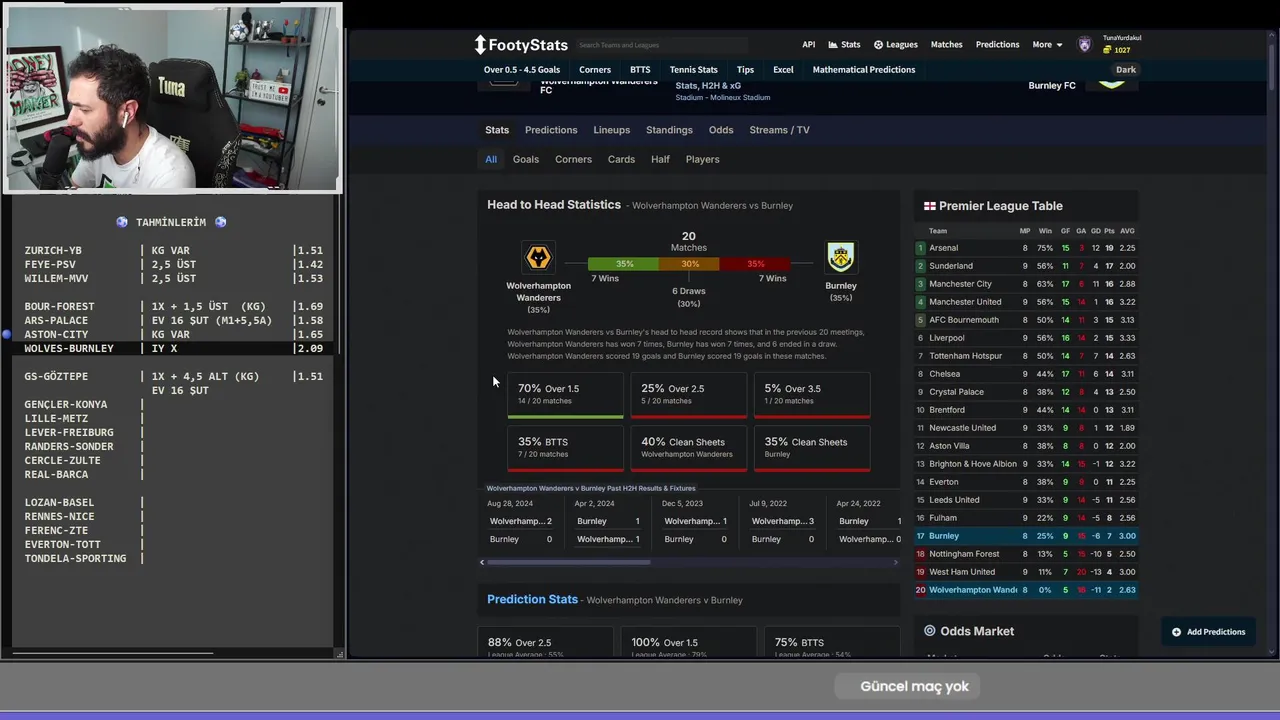Select the Corners stats filter
Viewport: 1280px width, 720px height.
573,159
